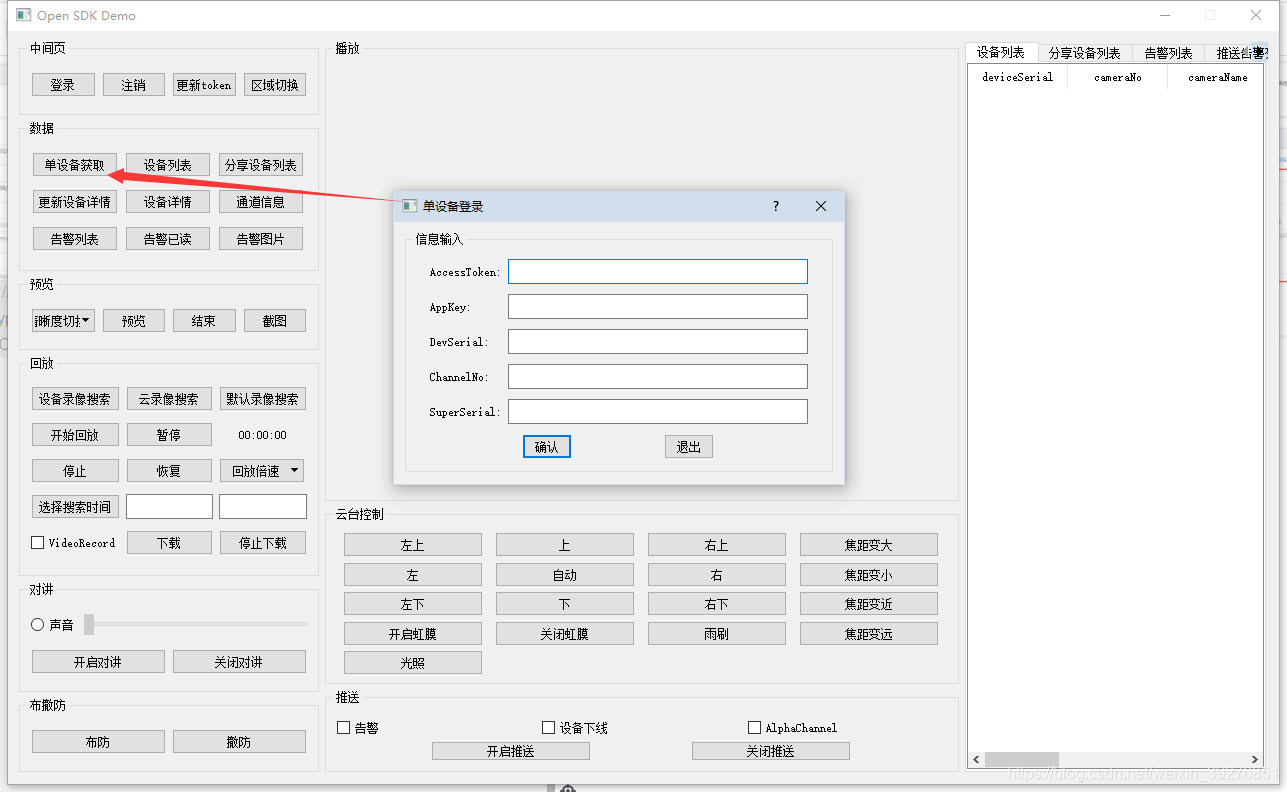Click the 下载 download button
The height and width of the screenshot is (792, 1287).
[x=169, y=543]
